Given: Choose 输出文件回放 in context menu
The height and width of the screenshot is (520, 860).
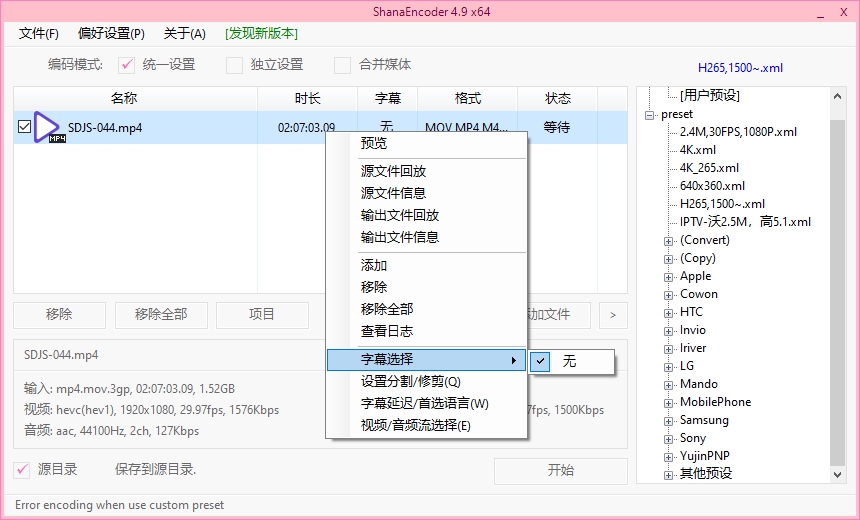Looking at the screenshot, I should [x=426, y=215].
